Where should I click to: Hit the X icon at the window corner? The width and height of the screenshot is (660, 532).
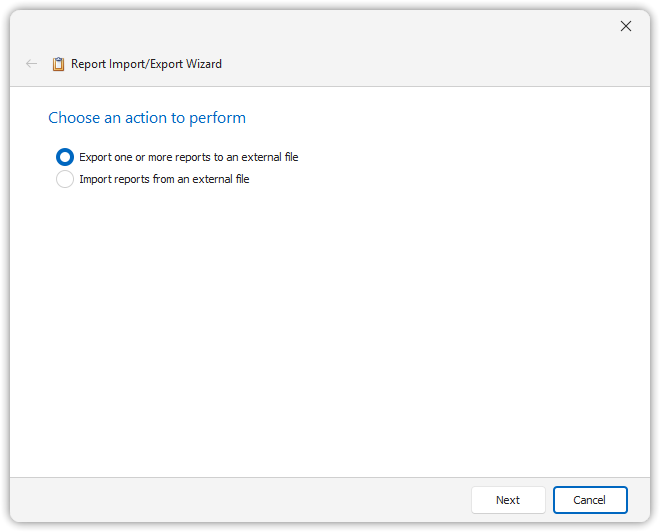tap(626, 26)
